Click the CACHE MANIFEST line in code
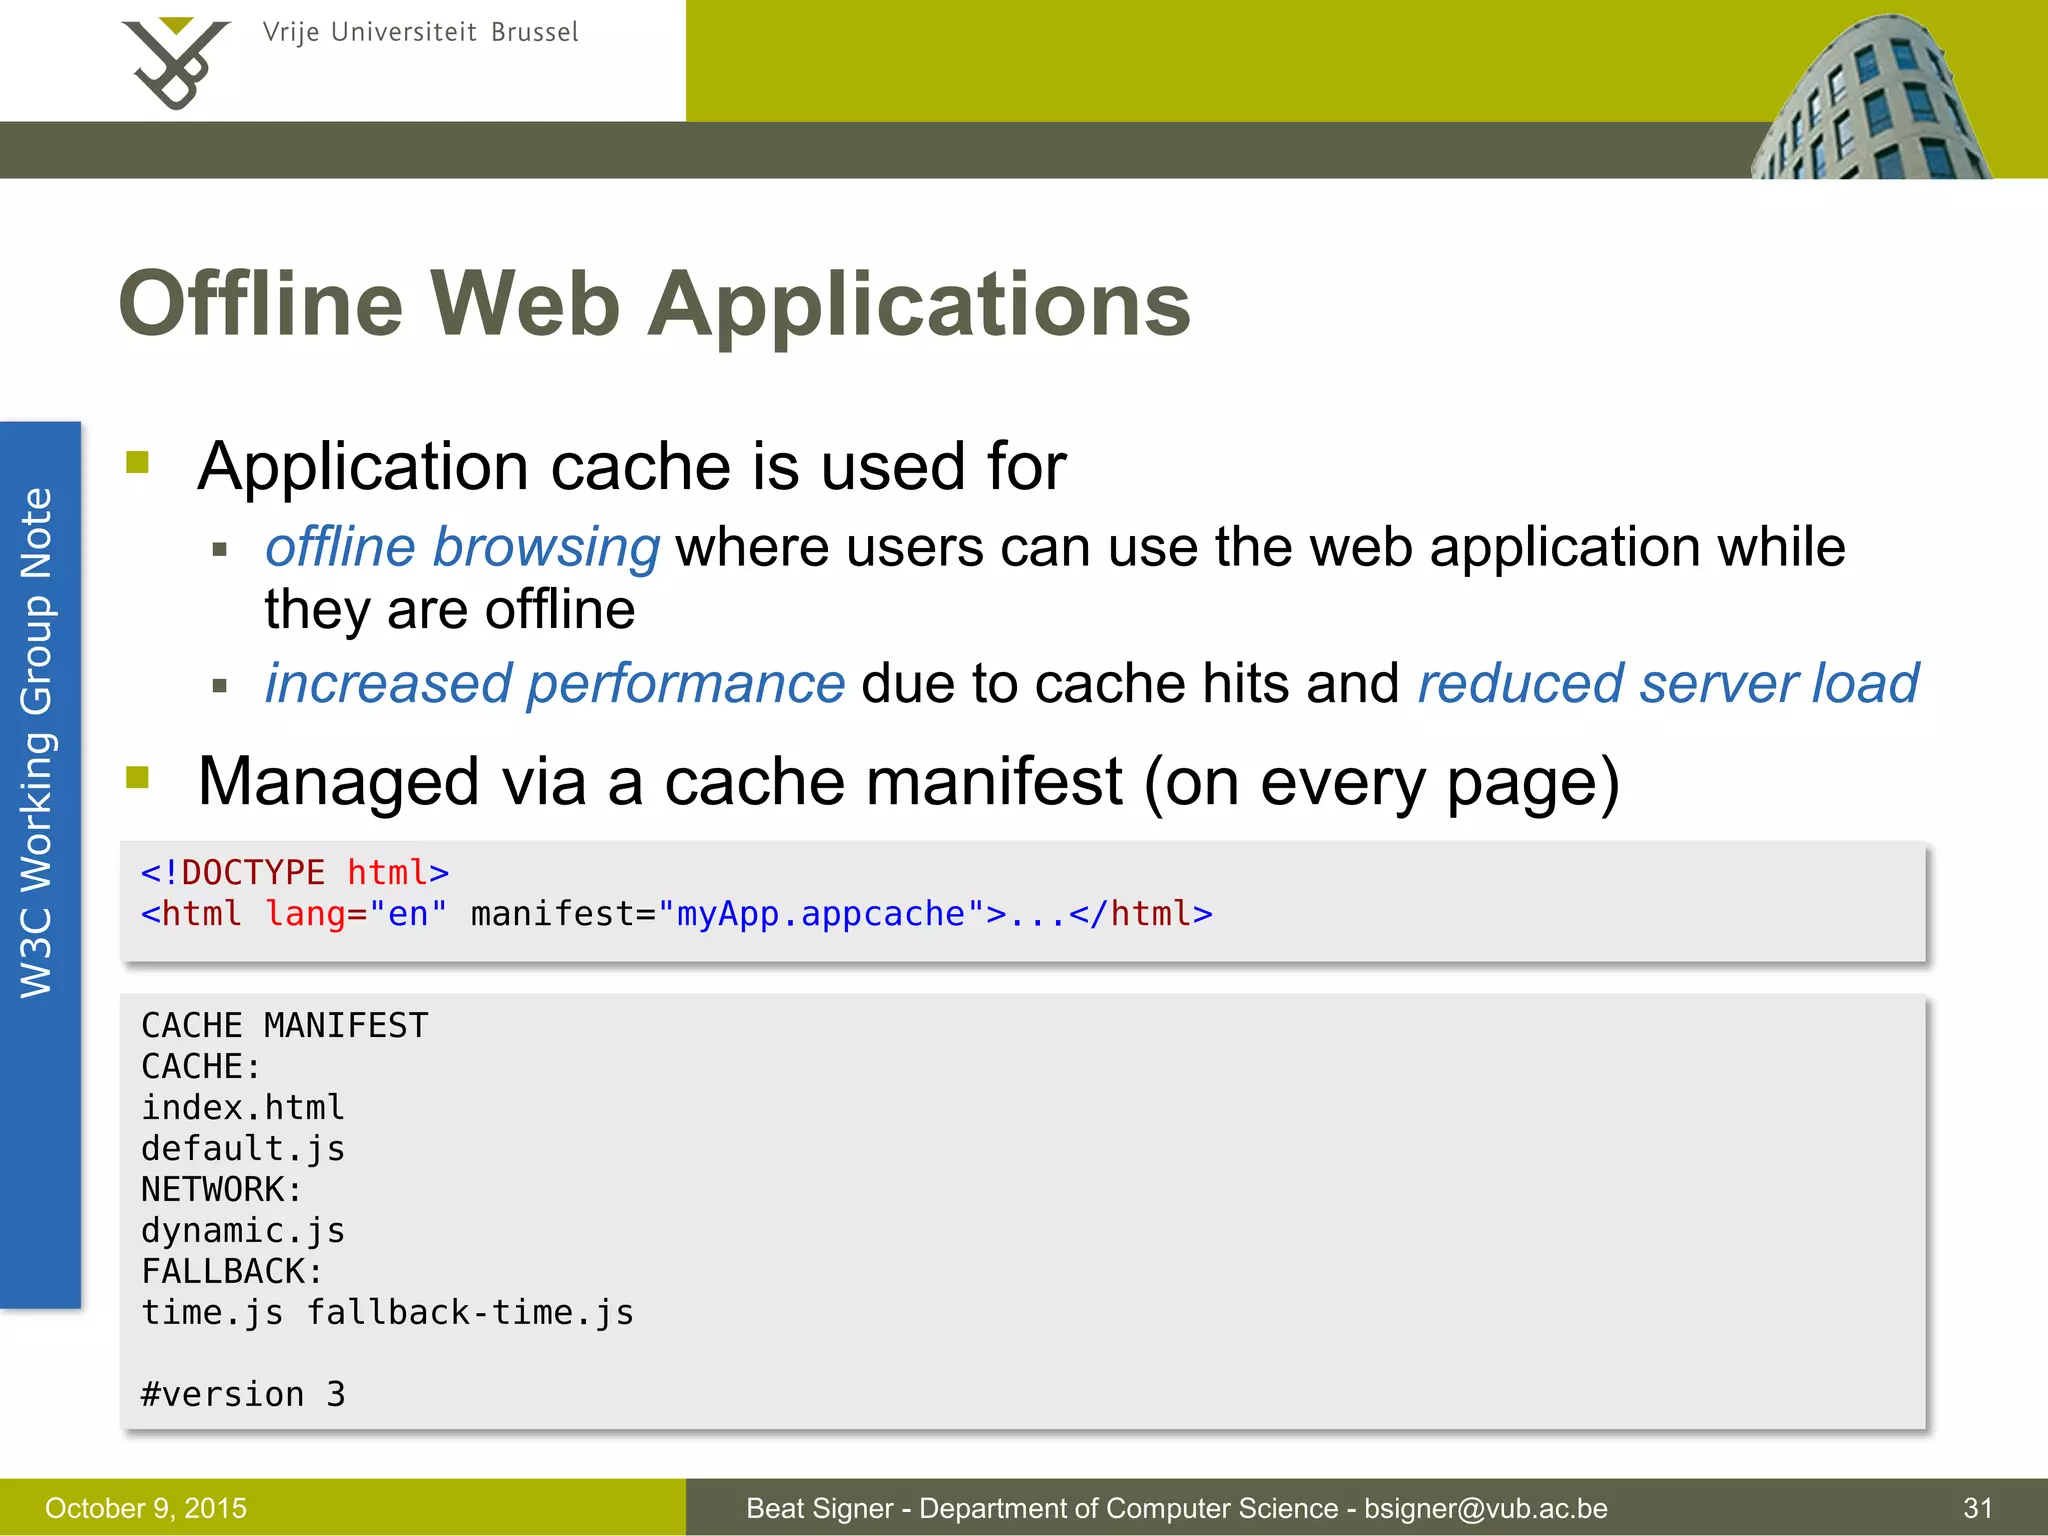 [285, 1026]
